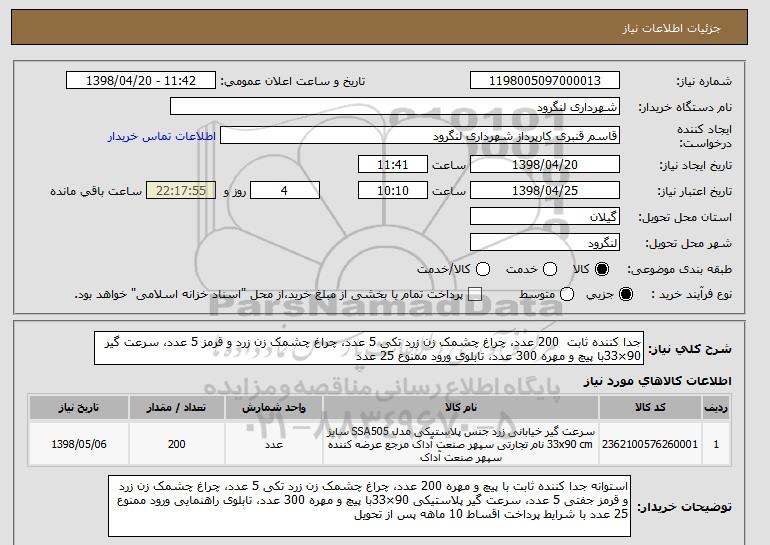This screenshot has width=770, height=545.
Task: Click the شماره نیاز label
Action: pos(704,82)
